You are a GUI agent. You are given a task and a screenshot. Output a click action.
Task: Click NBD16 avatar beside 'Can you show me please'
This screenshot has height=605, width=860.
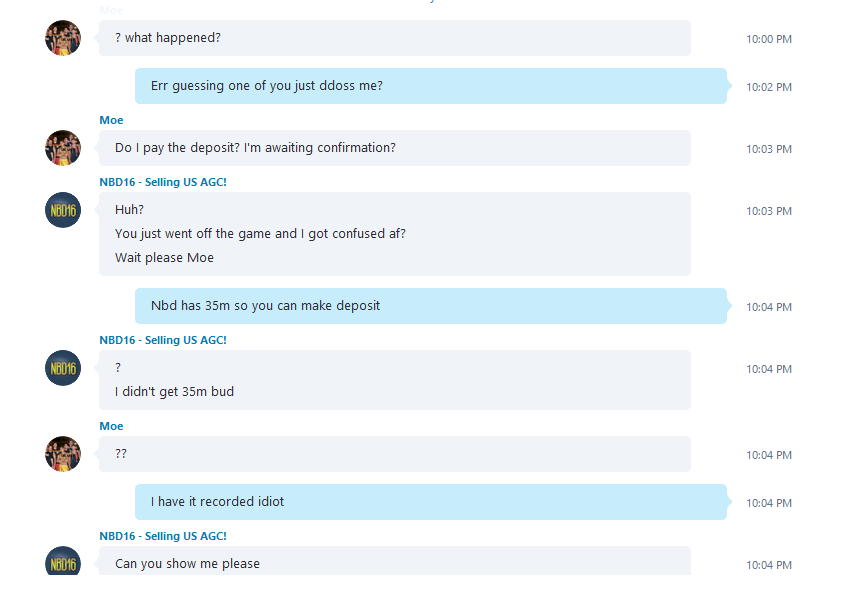(63, 561)
